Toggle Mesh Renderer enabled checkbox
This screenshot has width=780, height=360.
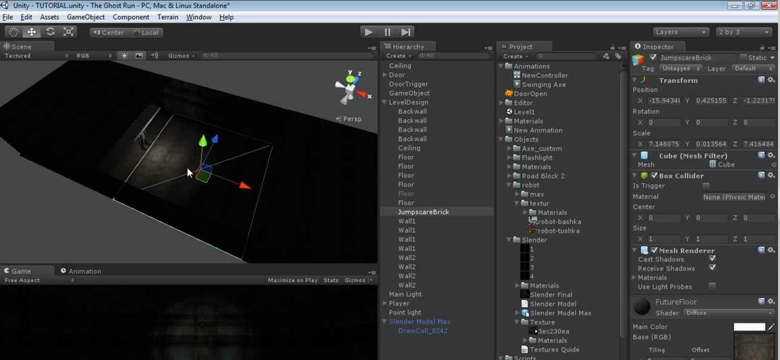pos(655,250)
